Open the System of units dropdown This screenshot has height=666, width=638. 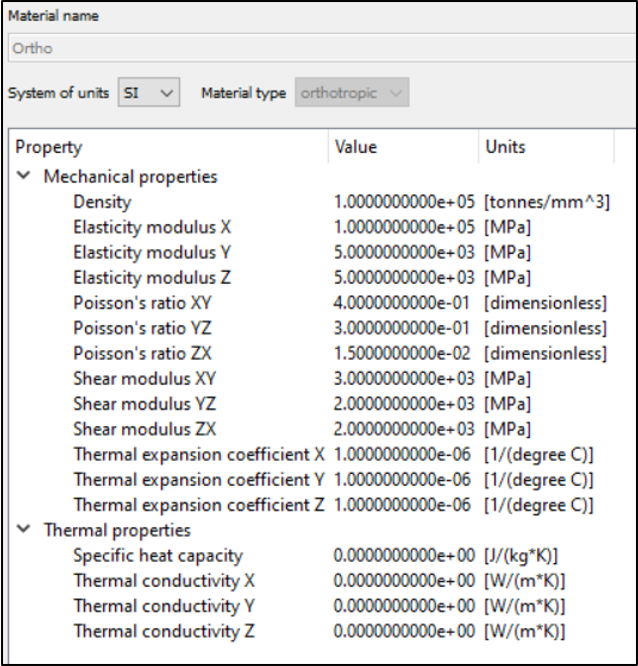pyautogui.click(x=147, y=93)
